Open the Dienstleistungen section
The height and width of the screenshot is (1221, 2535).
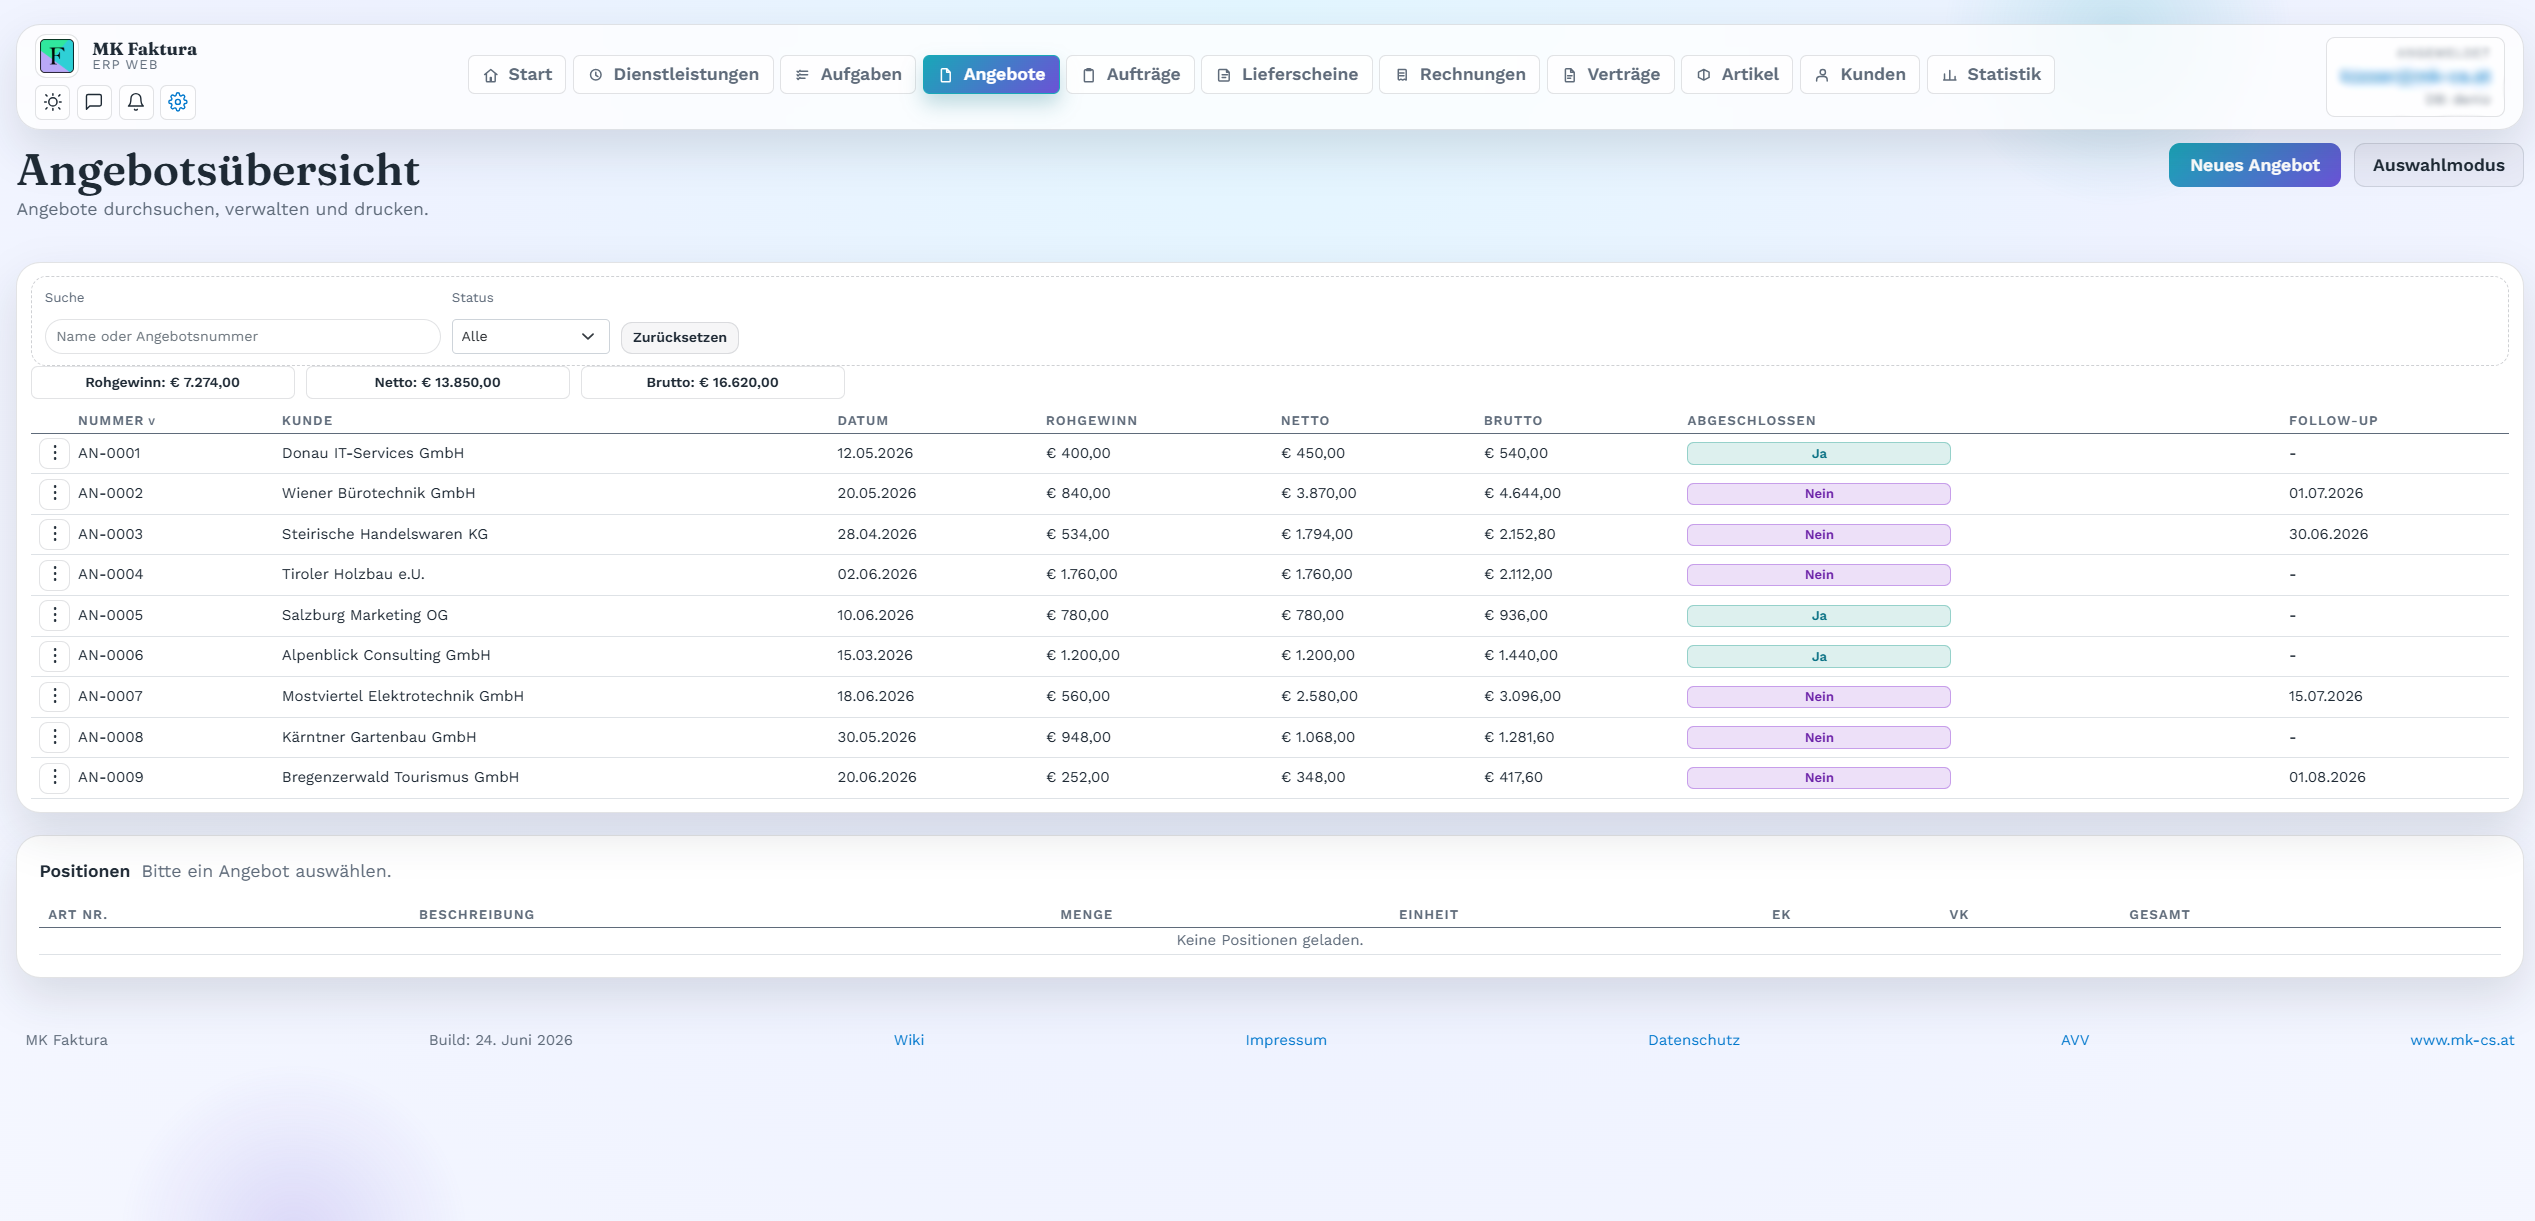(673, 75)
